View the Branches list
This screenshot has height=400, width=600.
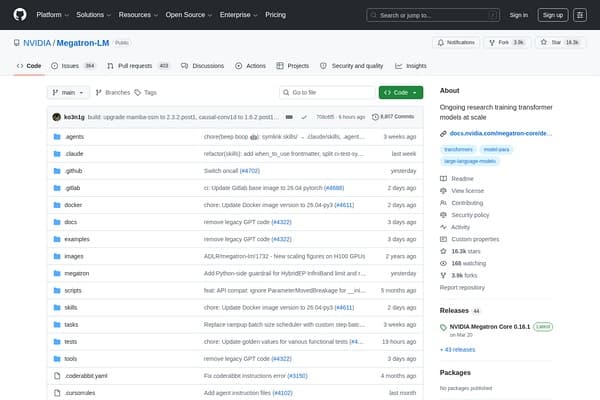click(x=113, y=93)
